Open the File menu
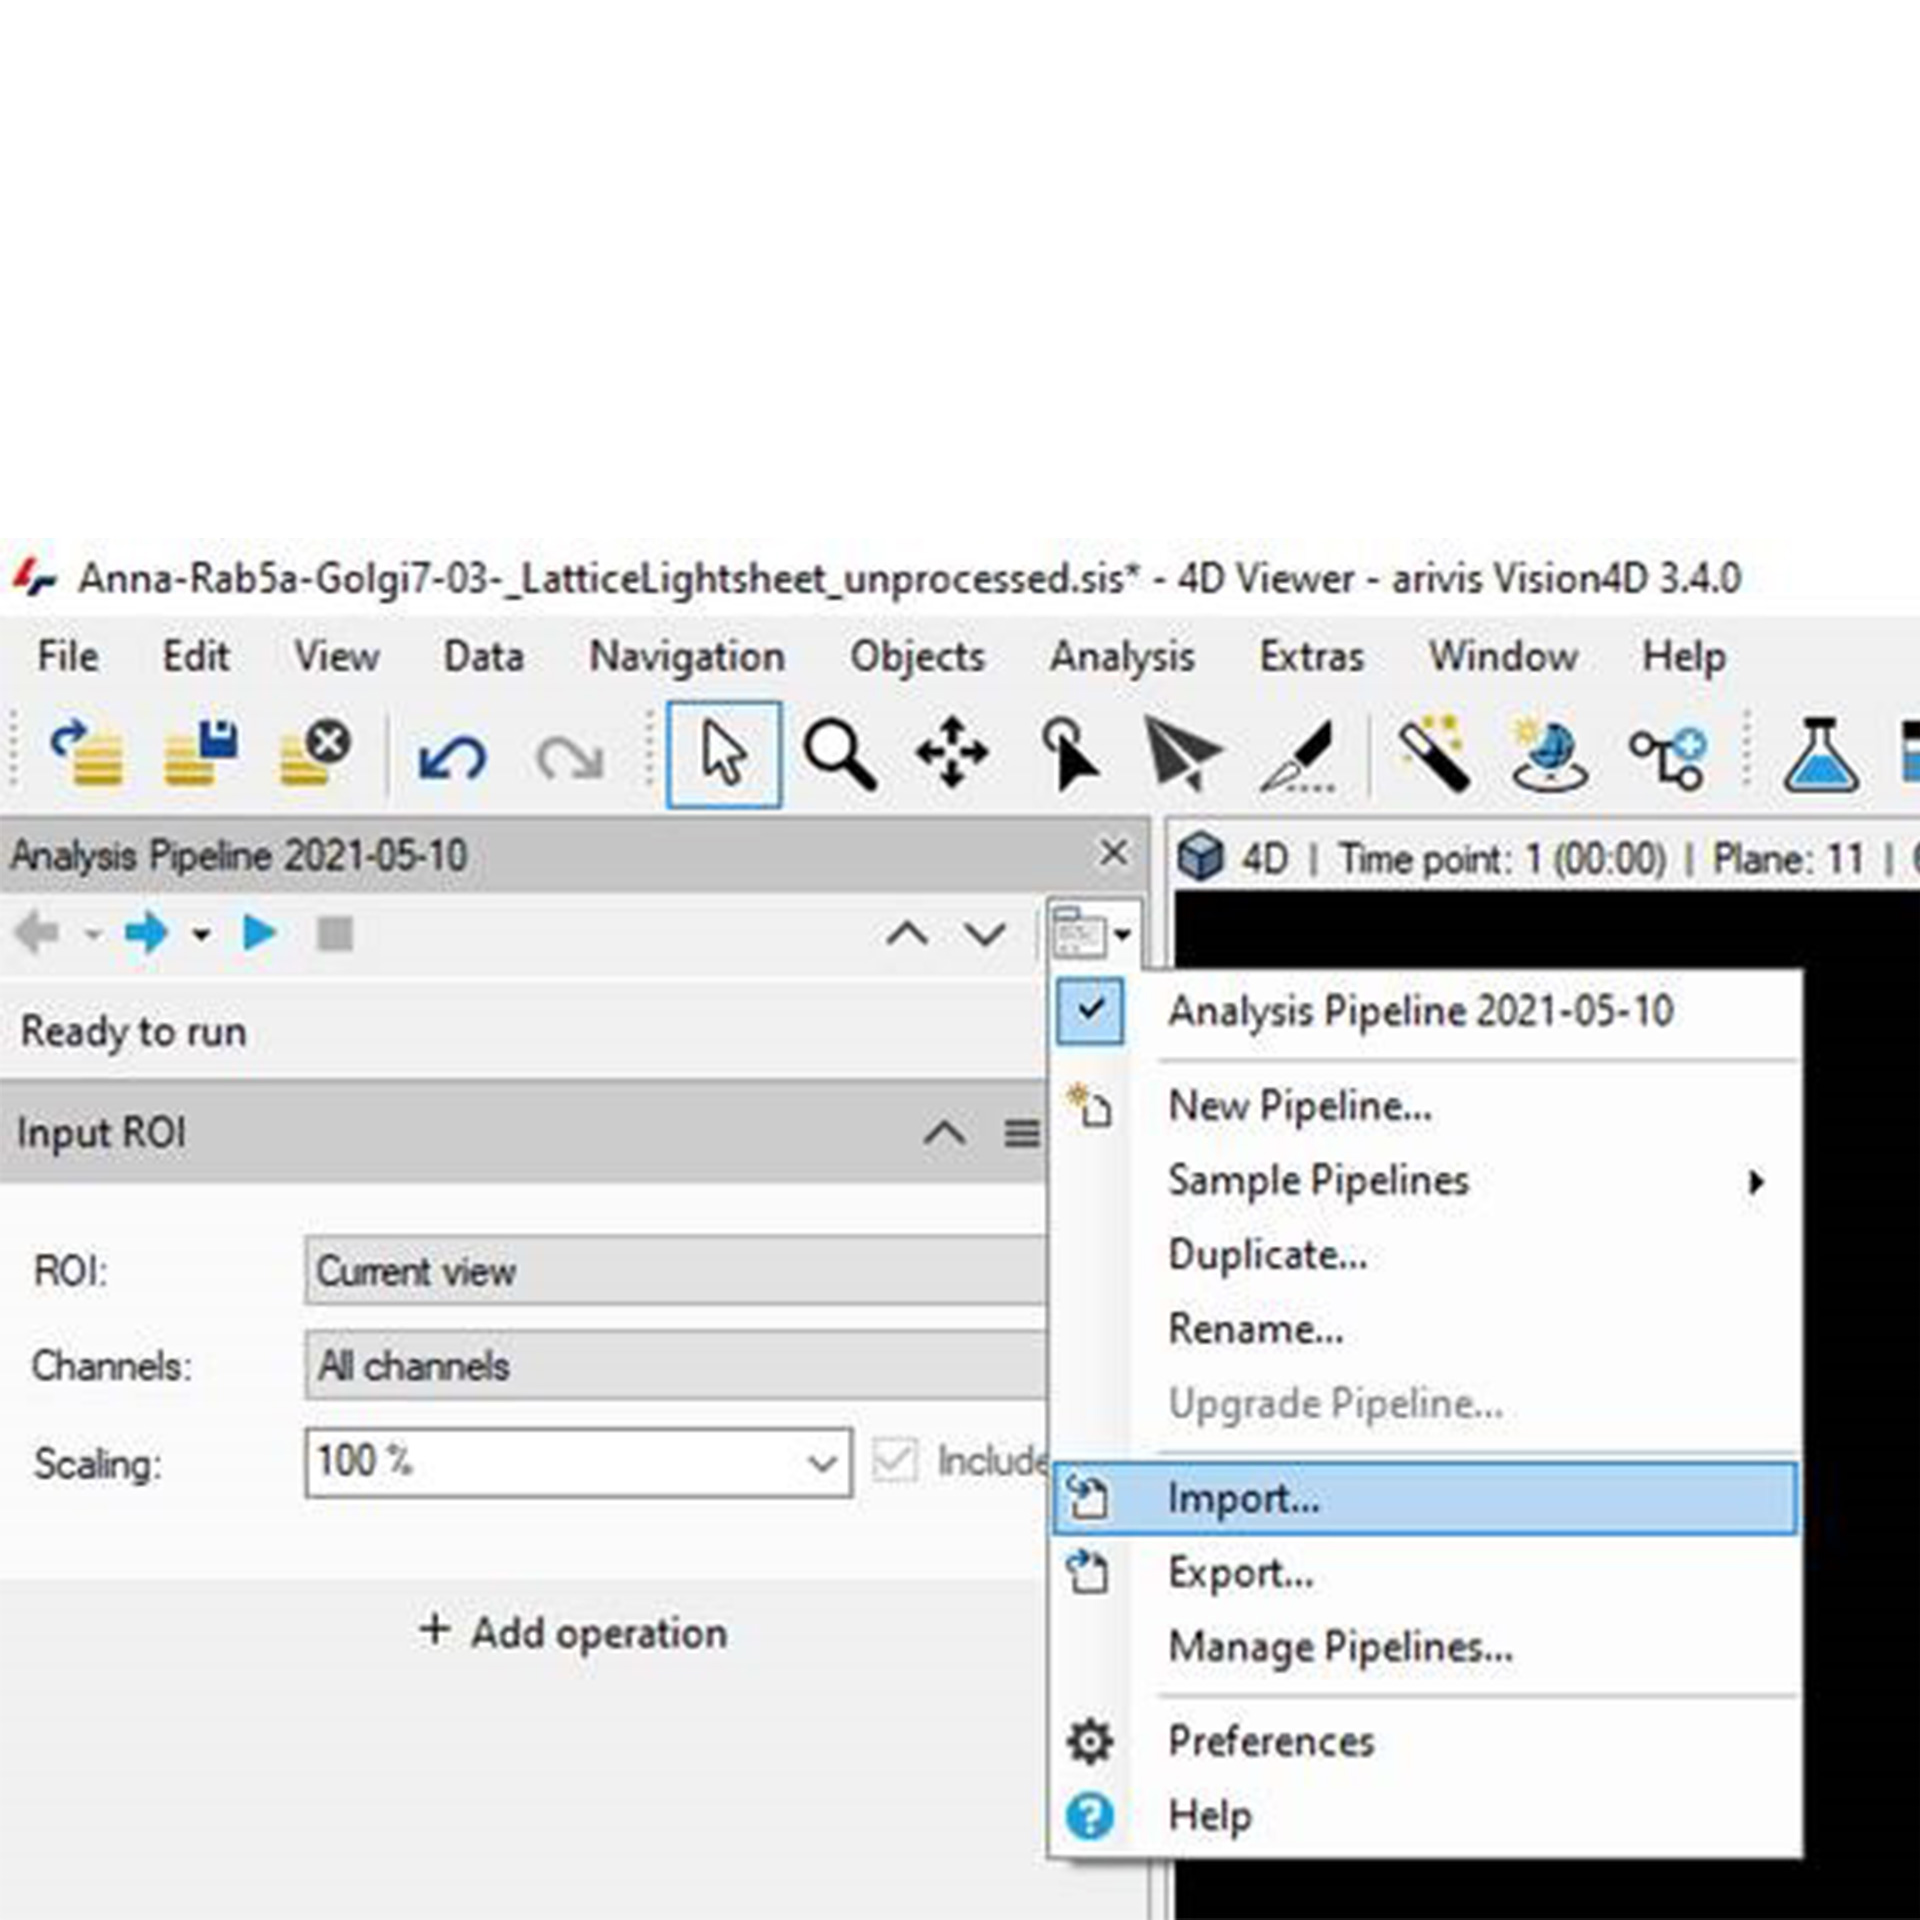This screenshot has width=1920, height=1920. pyautogui.click(x=68, y=657)
